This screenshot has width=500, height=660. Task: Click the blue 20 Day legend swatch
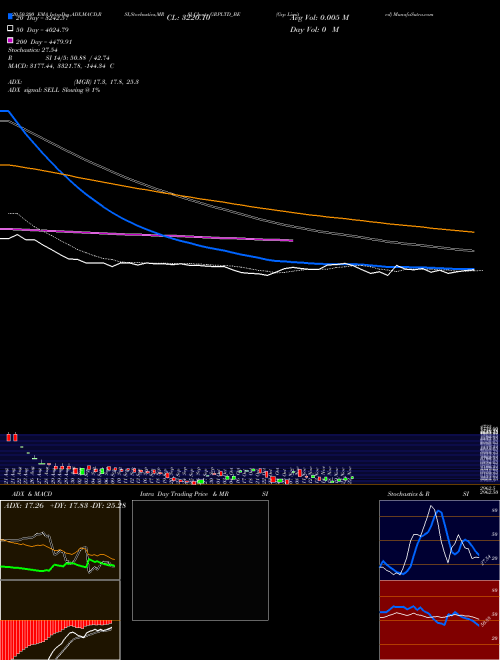pos(10,17)
